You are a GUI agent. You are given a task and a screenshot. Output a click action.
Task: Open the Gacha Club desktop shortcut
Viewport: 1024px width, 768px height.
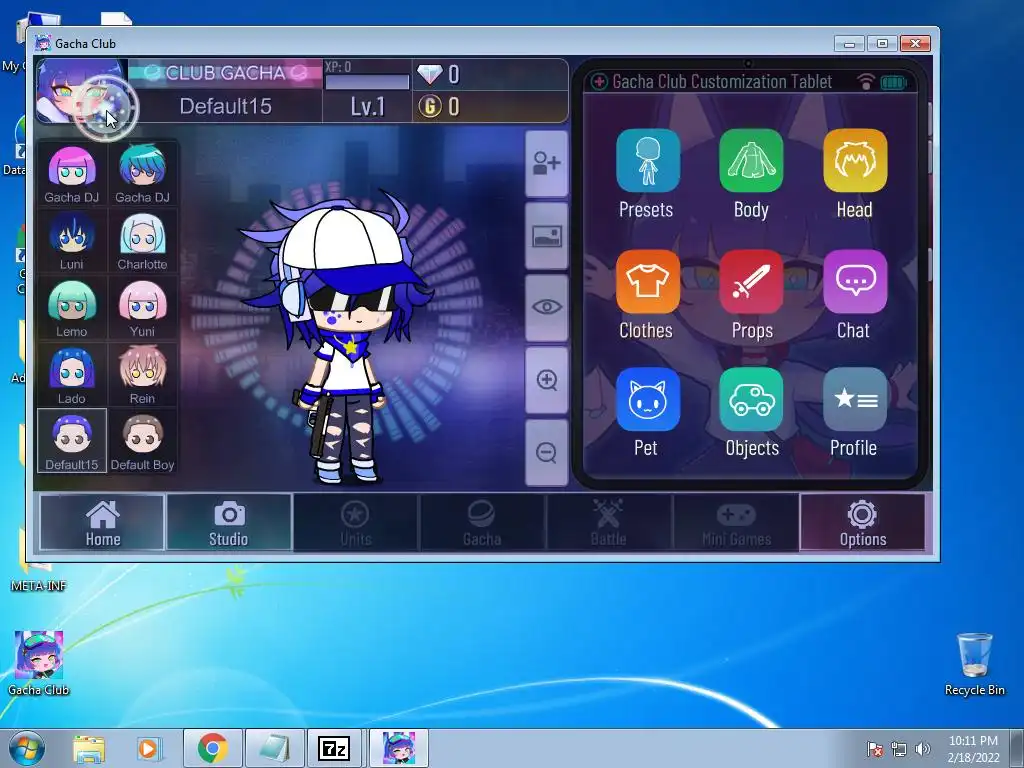click(39, 663)
